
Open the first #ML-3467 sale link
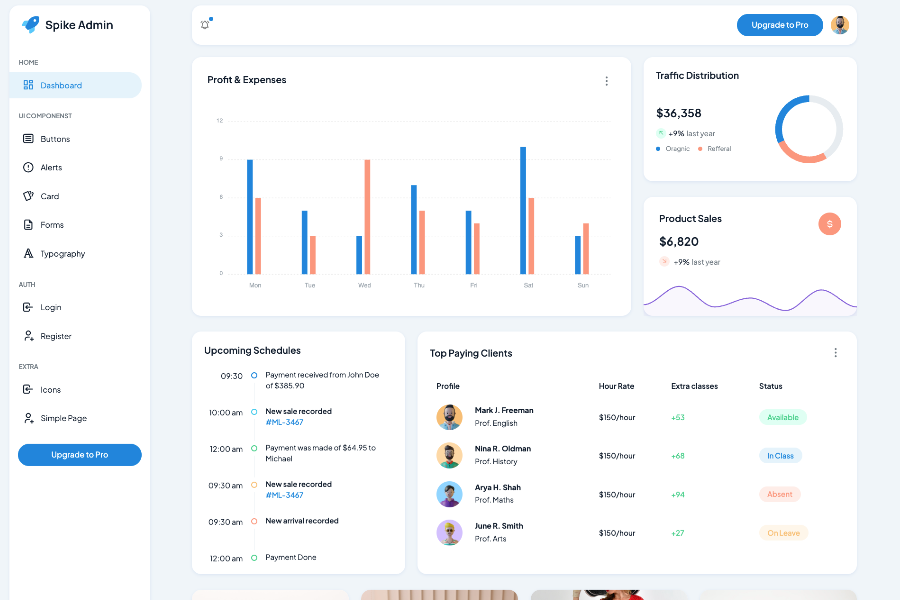point(284,423)
